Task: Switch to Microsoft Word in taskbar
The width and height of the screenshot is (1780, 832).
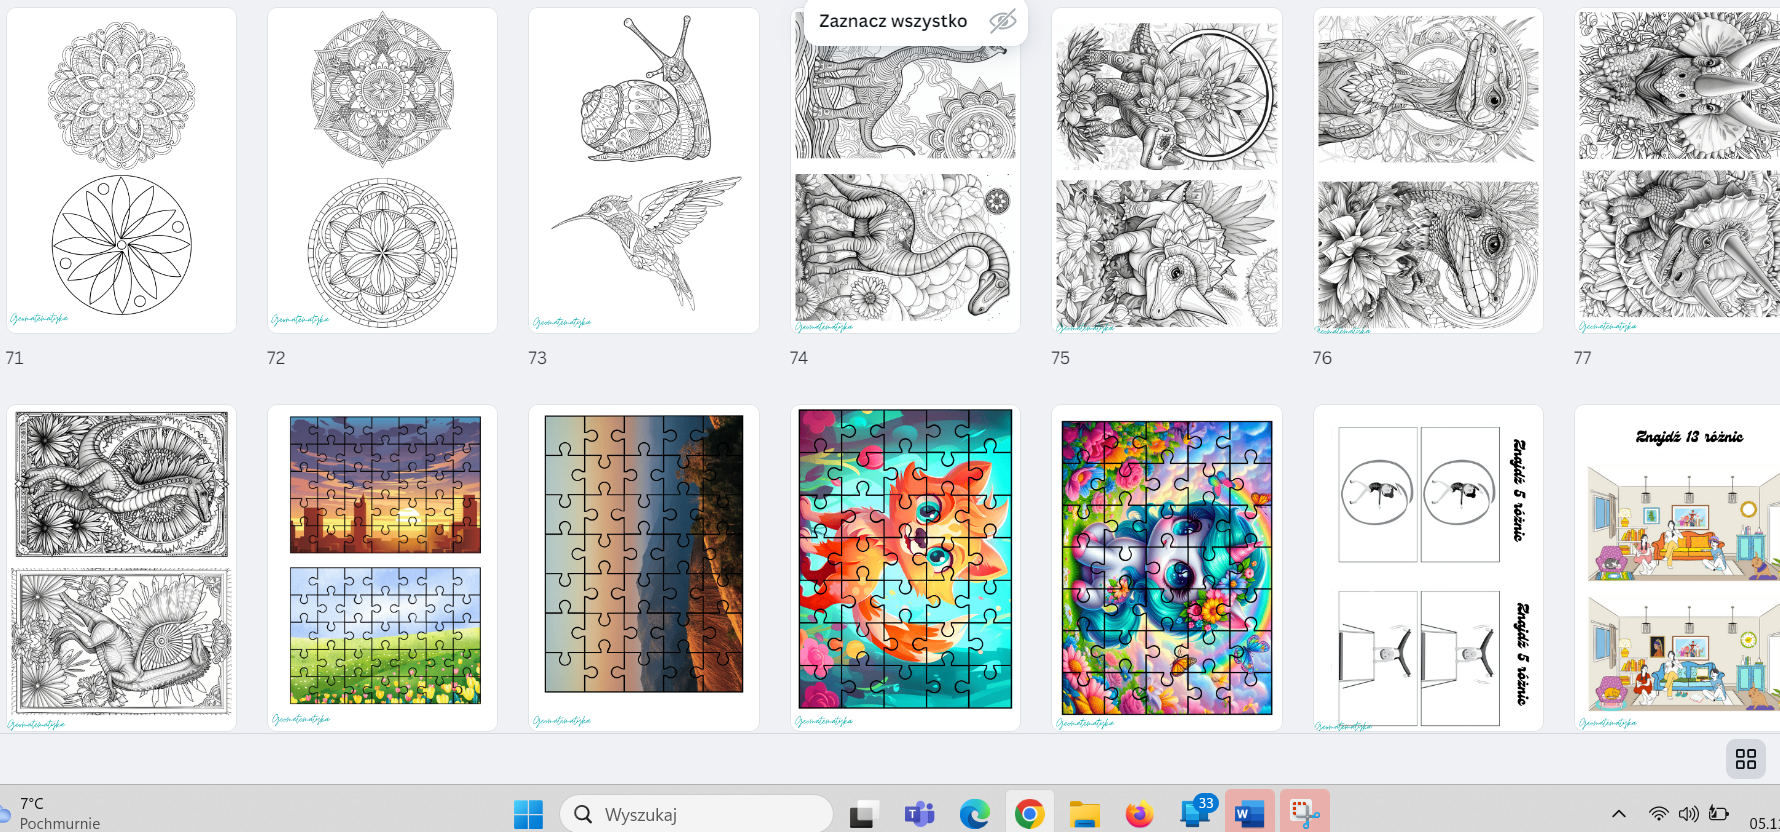Action: click(x=1248, y=814)
